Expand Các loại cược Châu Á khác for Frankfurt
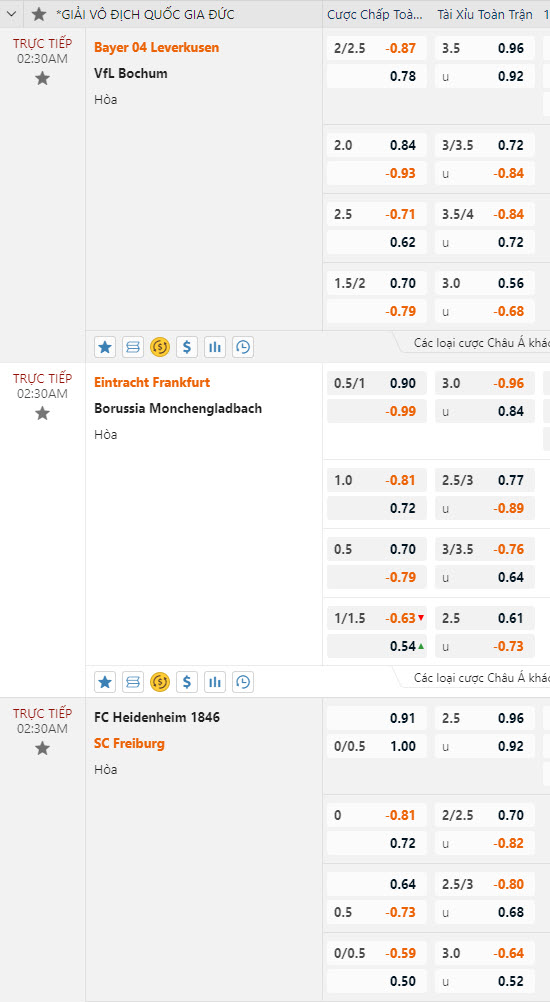550x1002 pixels. coord(480,678)
